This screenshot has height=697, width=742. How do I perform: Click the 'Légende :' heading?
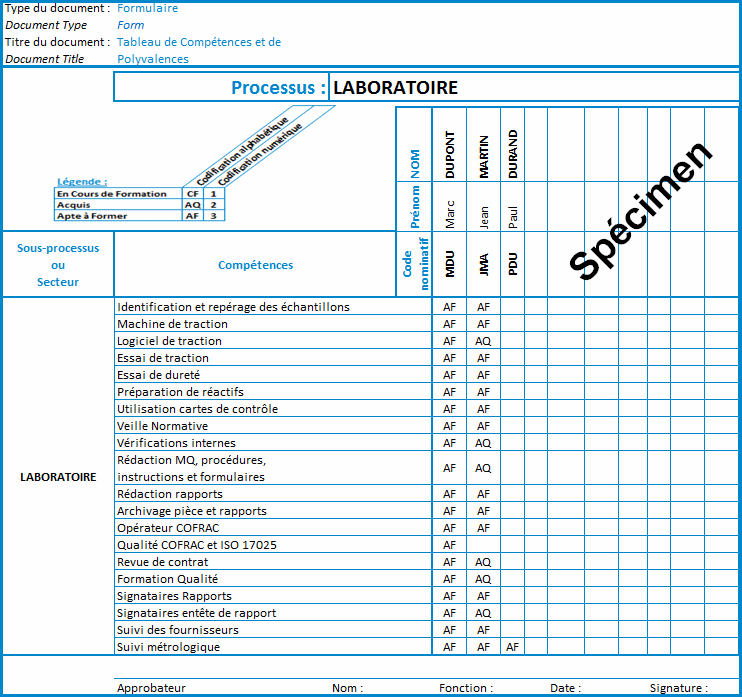(82, 182)
